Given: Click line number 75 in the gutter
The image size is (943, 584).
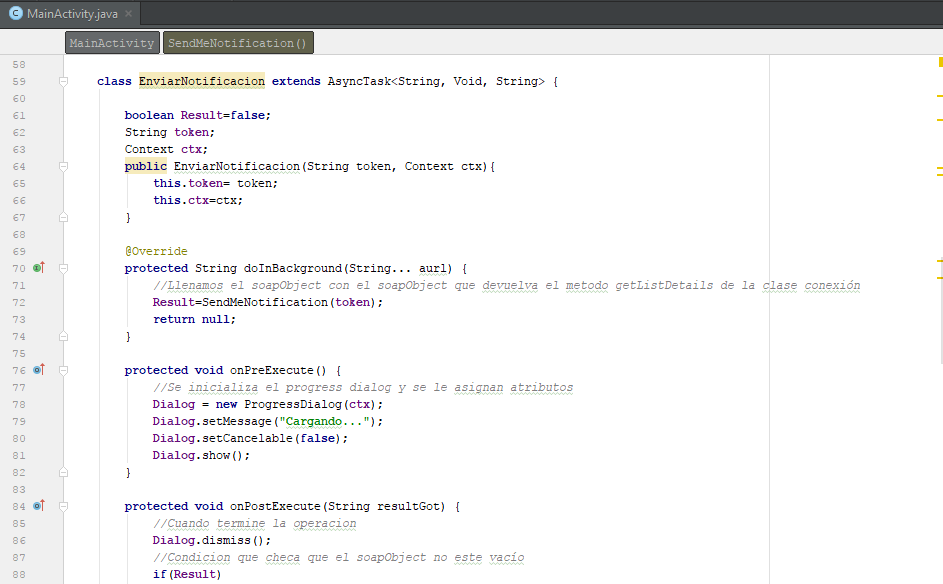Looking at the screenshot, I should click(19, 354).
